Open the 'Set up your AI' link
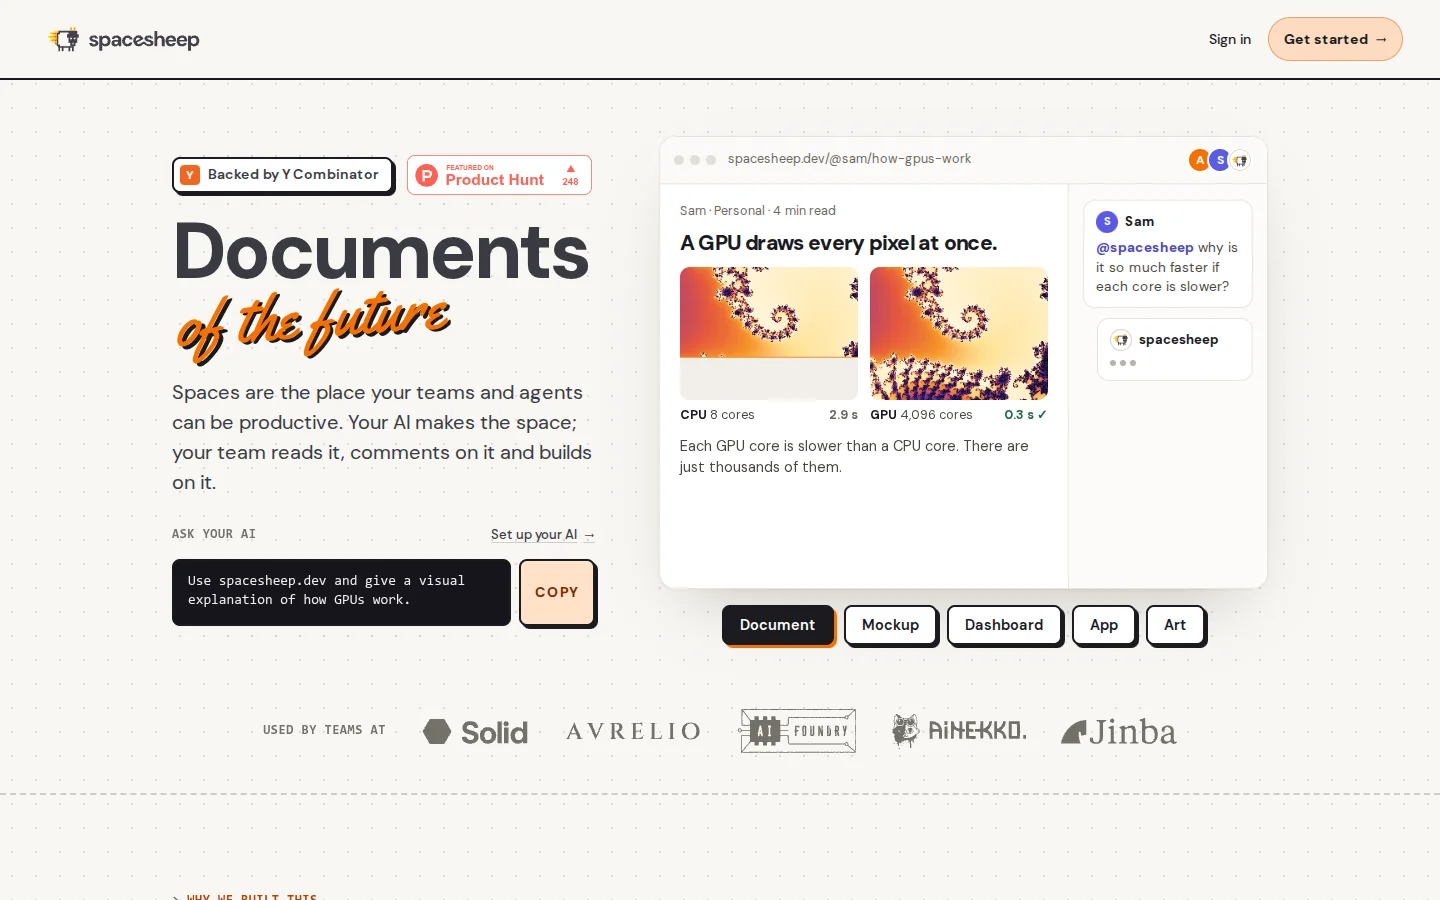 pos(543,535)
